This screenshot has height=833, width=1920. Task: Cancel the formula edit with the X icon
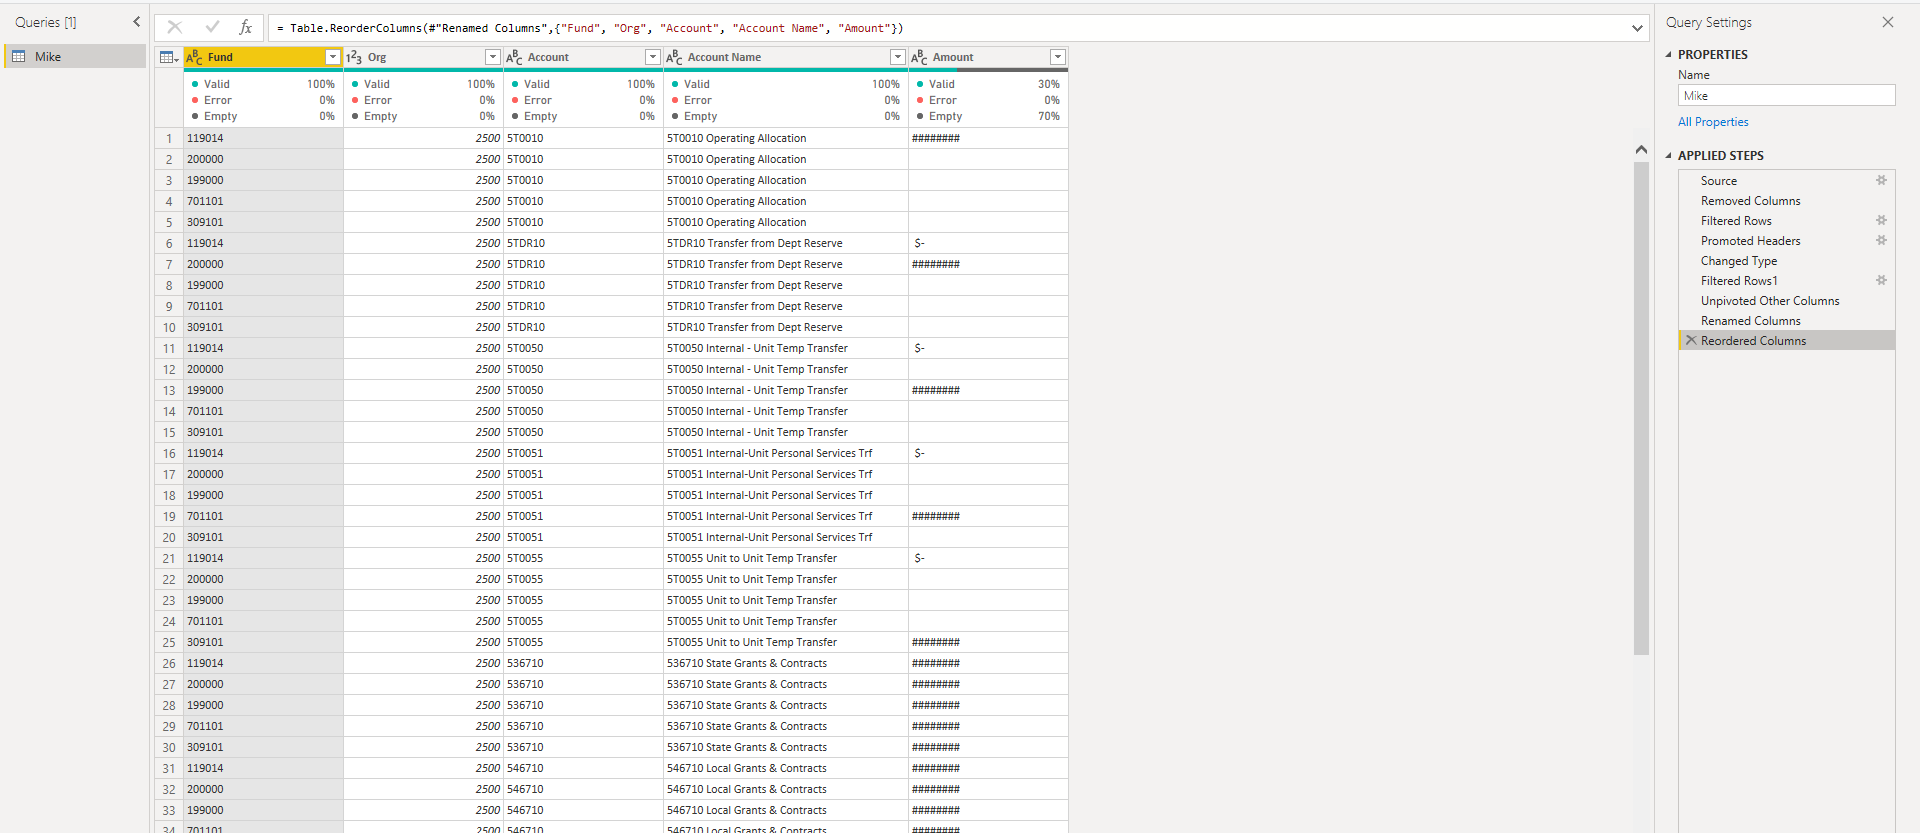[x=175, y=27]
